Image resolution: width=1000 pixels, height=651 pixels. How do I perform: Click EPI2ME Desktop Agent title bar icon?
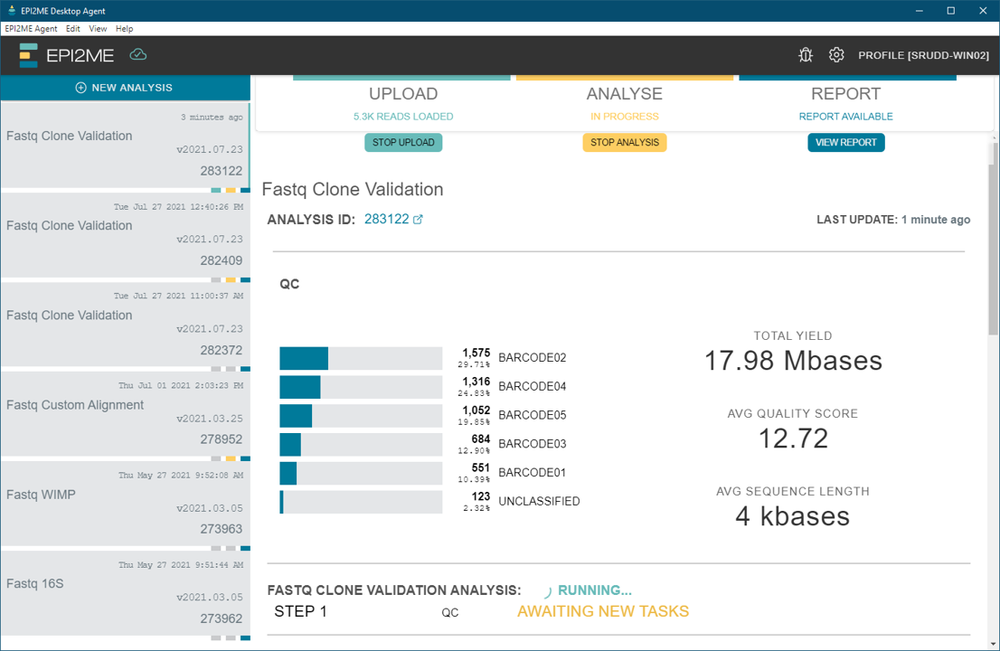11,10
